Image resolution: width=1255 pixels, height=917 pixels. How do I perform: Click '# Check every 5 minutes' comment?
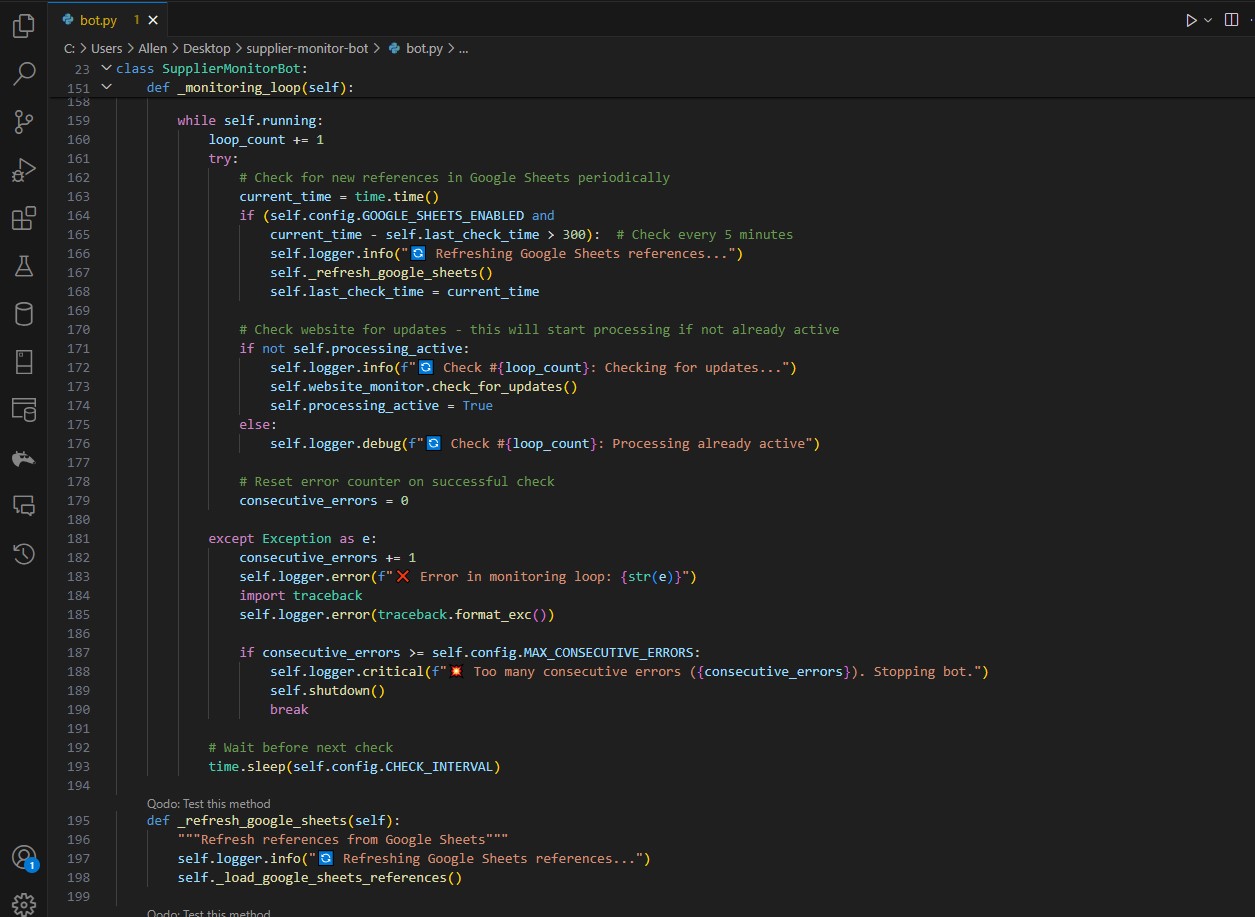coord(705,234)
